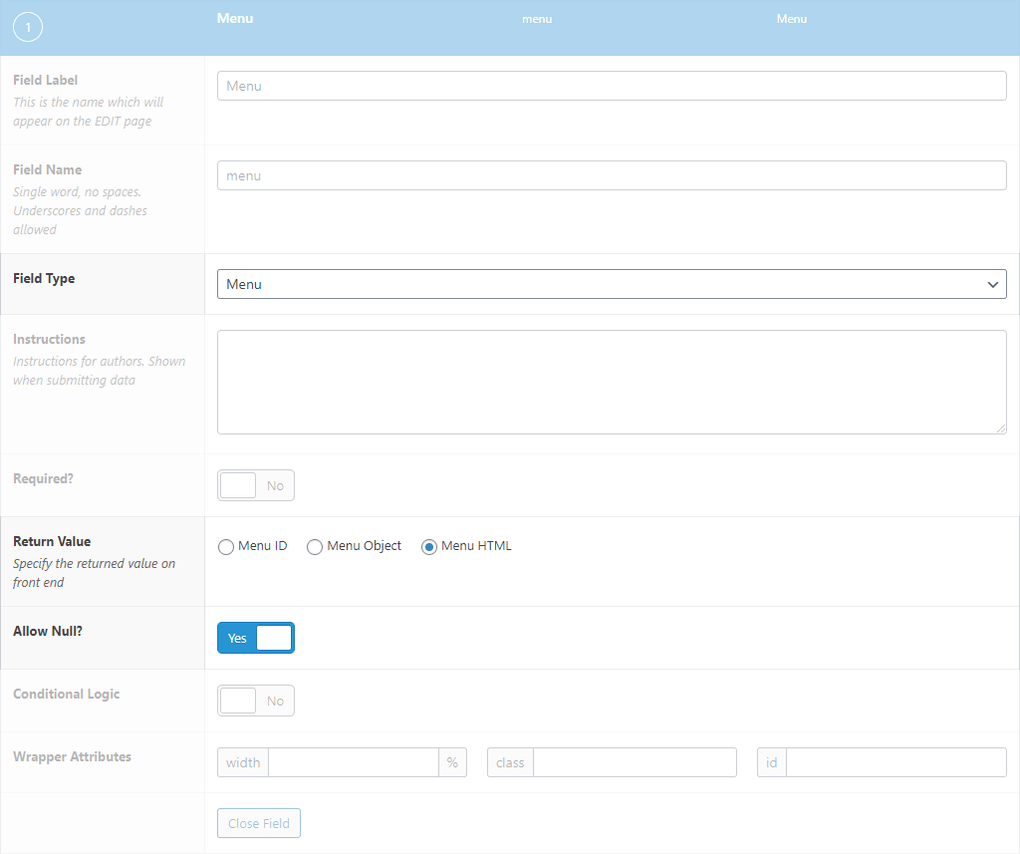The image size is (1020, 854).
Task: Select the Menu HTML return value
Action: pos(429,546)
